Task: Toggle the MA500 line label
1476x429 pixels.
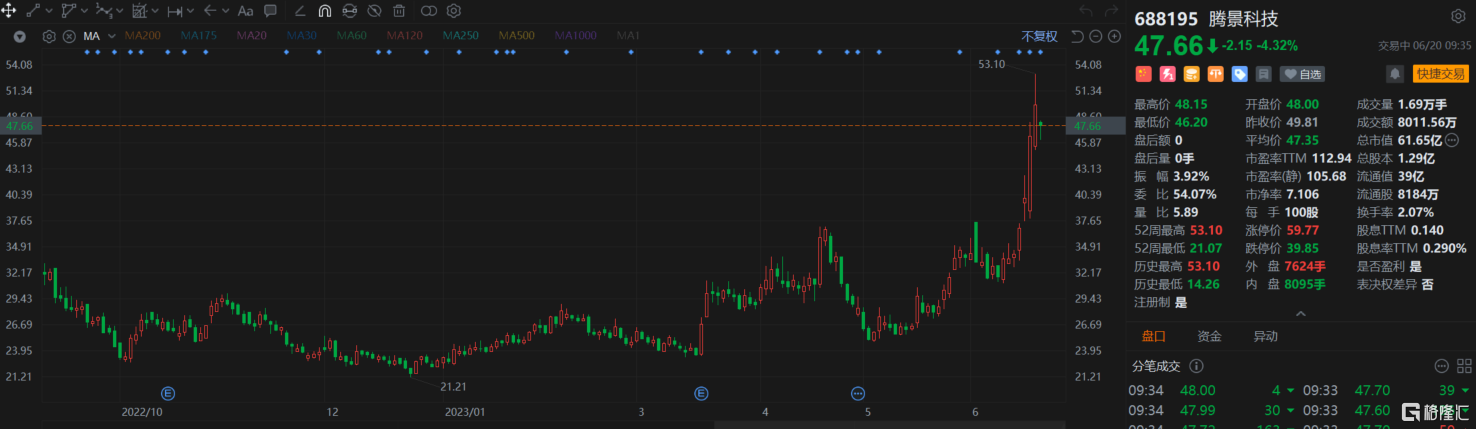Action: [516, 36]
